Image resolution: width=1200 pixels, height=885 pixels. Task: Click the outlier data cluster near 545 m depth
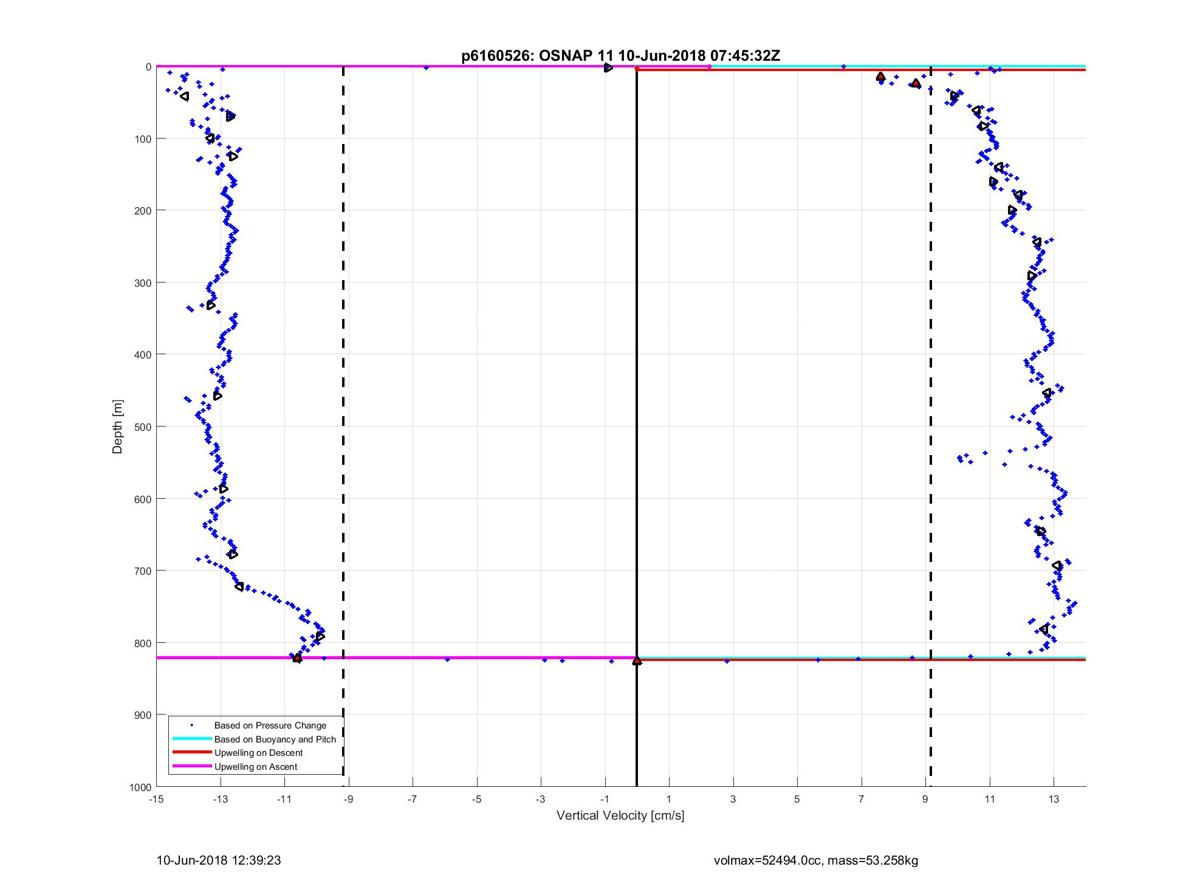(966, 457)
